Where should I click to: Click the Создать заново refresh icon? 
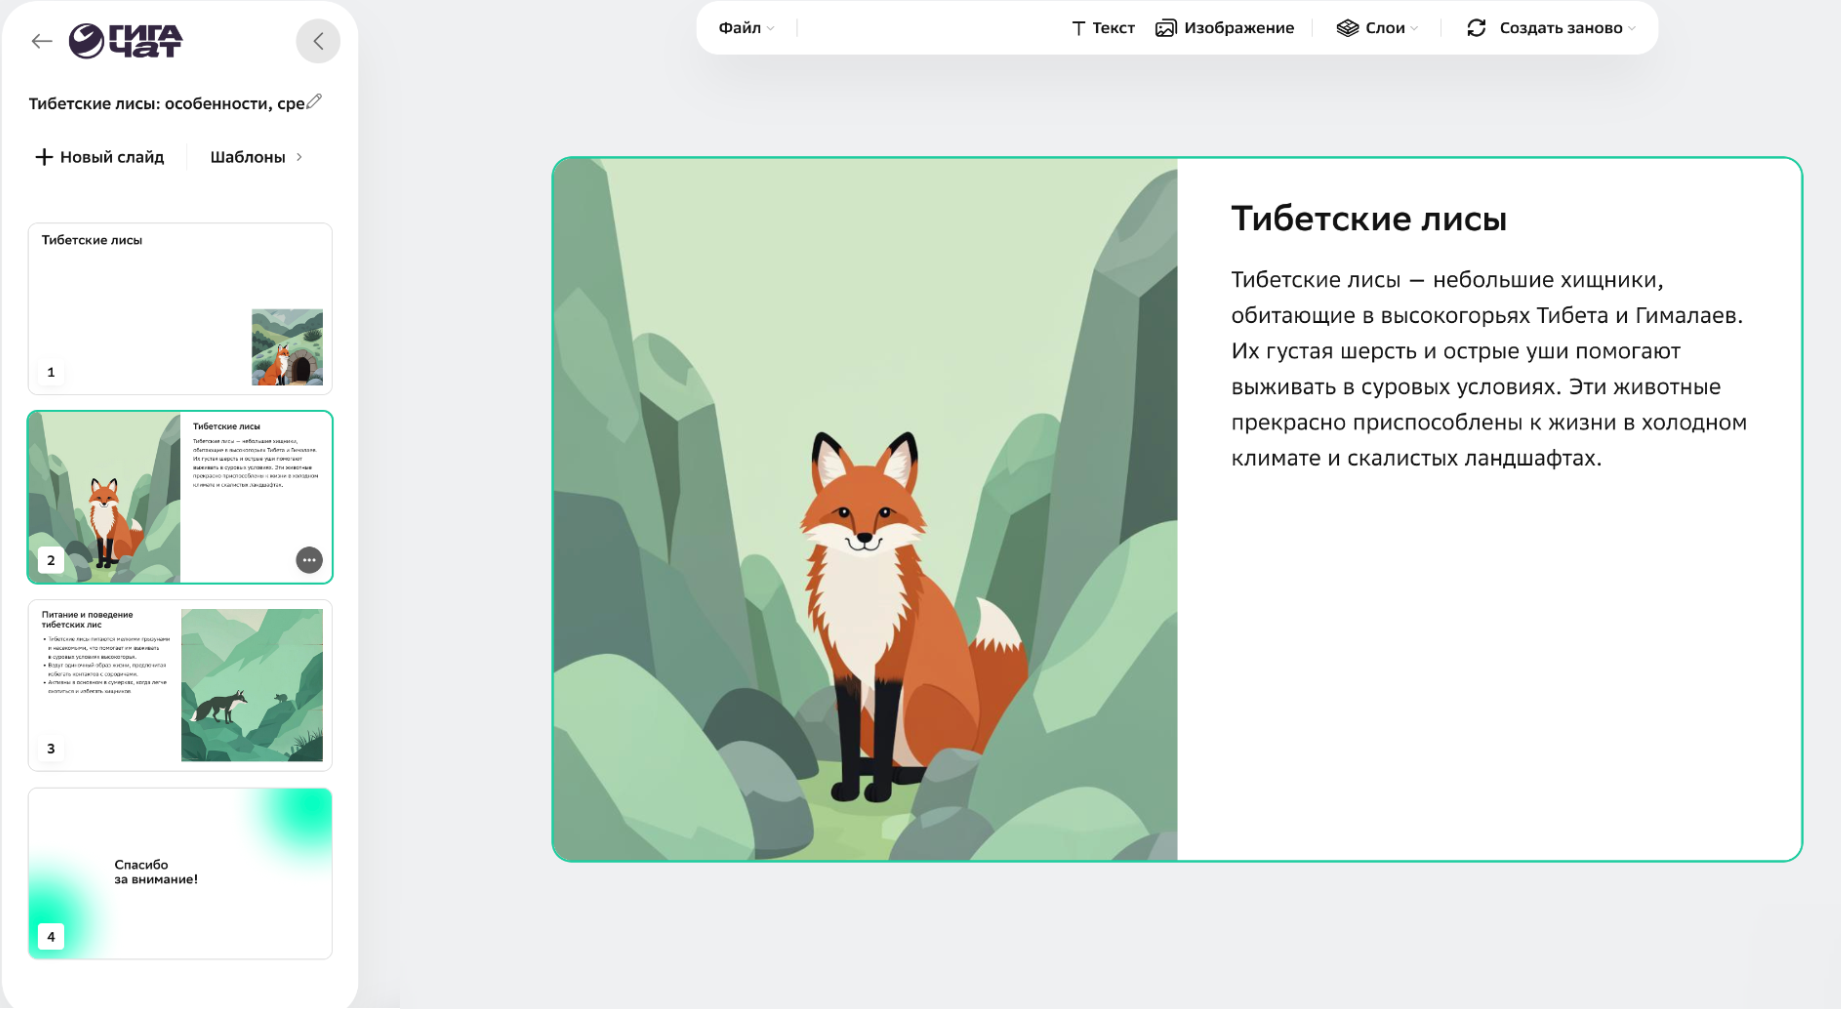(x=1476, y=28)
